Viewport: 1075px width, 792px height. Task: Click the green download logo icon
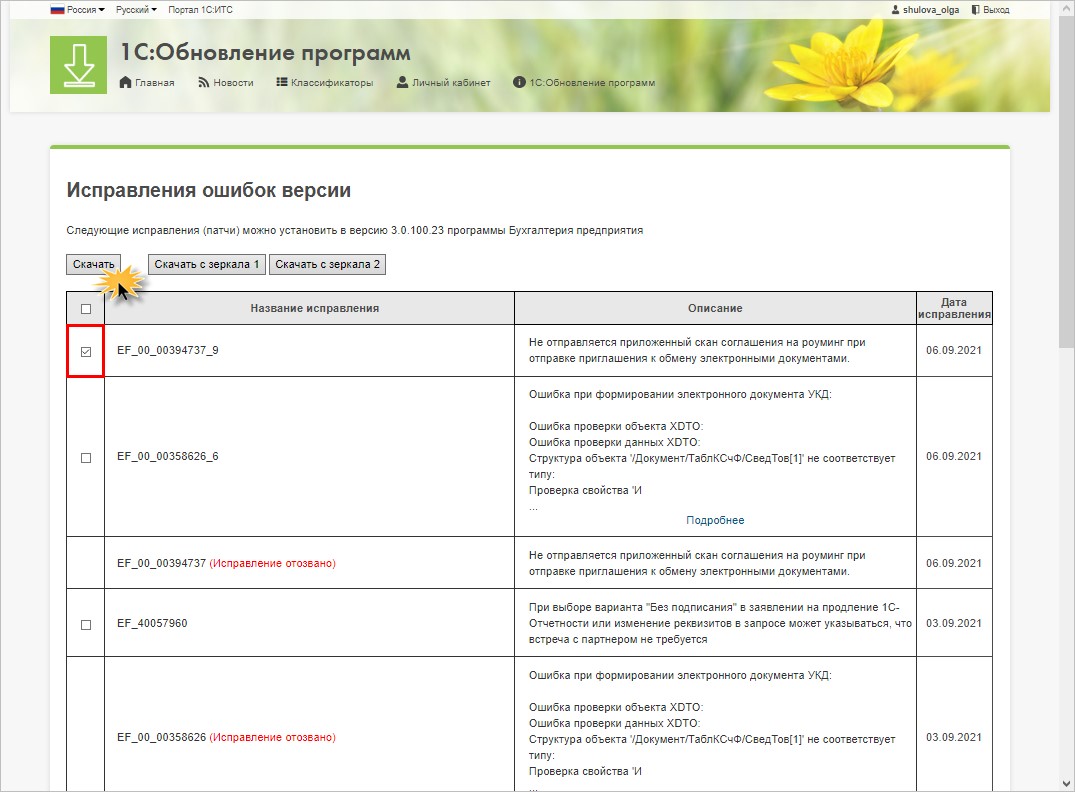(78, 64)
